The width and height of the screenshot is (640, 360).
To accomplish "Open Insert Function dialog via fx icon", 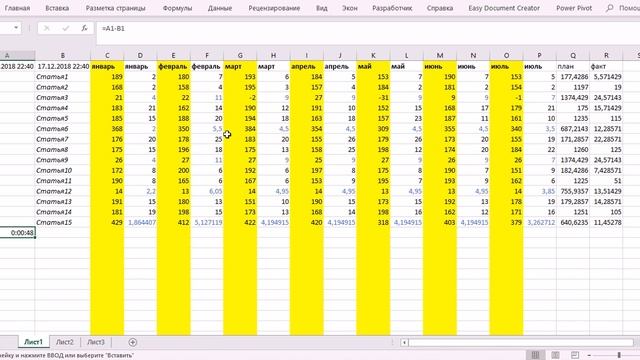I will [84, 28].
